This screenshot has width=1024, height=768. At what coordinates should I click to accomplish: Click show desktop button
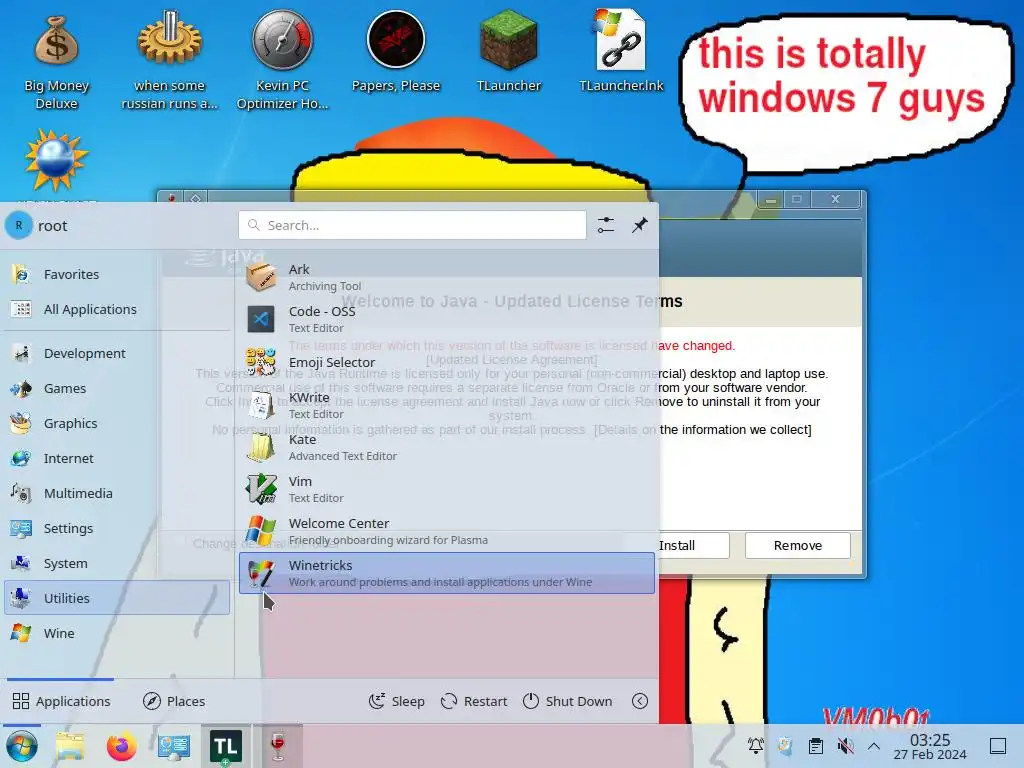[998, 746]
